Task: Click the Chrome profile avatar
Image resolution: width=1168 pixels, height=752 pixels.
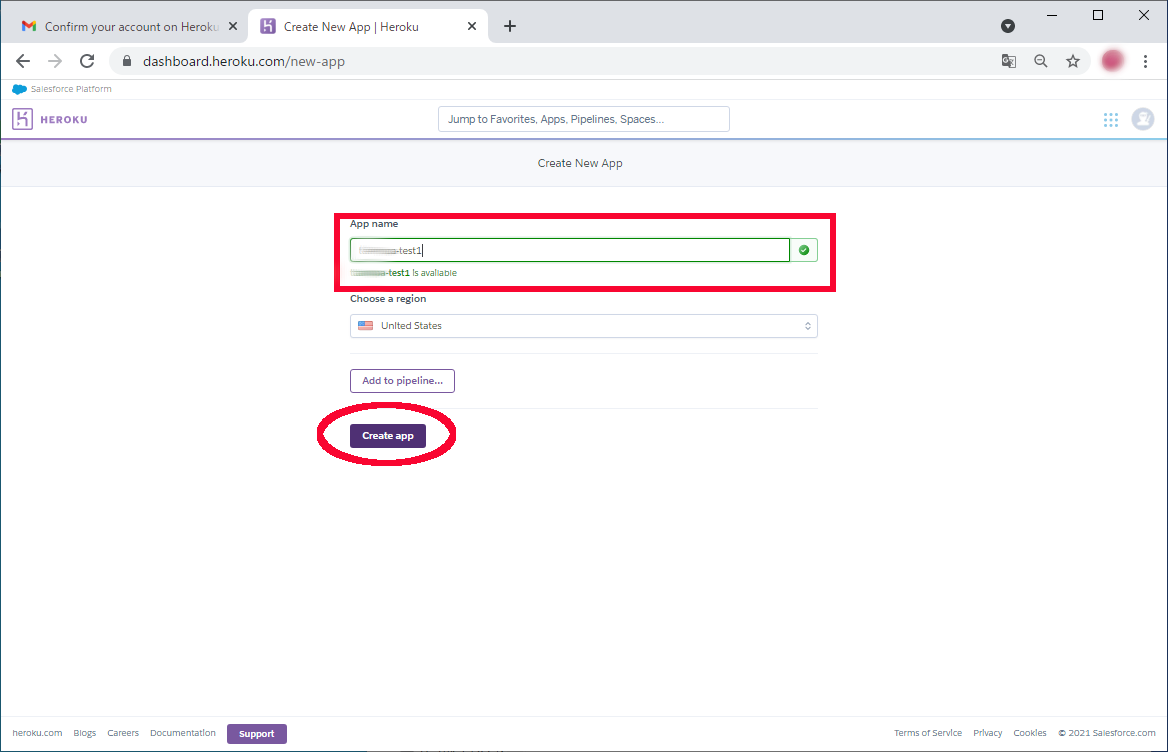Action: (1112, 61)
